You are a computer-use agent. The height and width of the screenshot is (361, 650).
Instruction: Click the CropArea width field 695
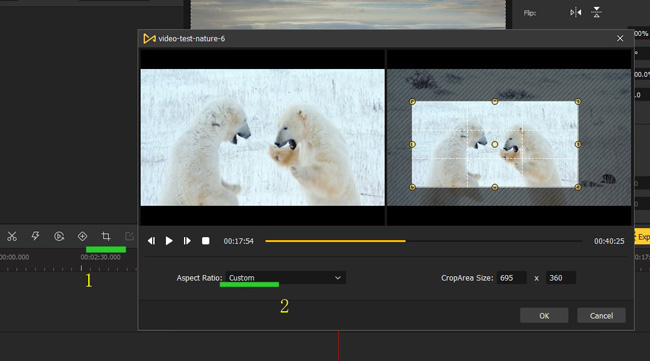point(512,278)
